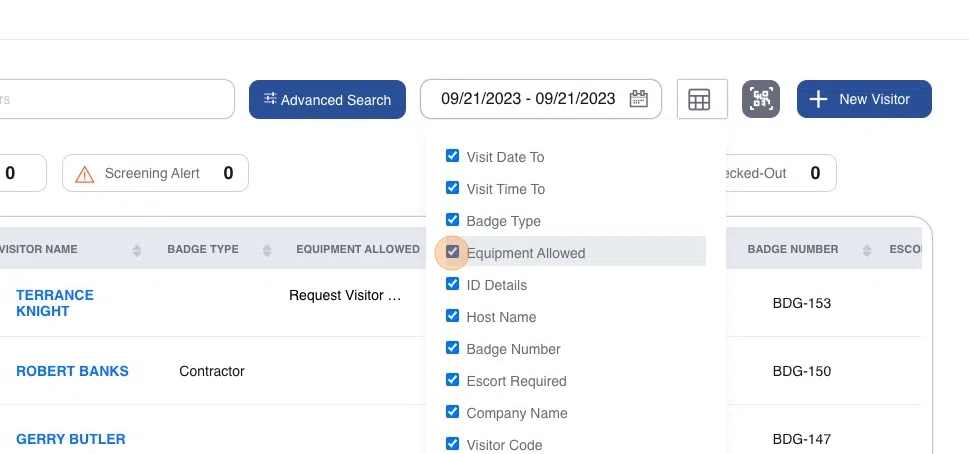Open the date range picker field
Image resolution: width=969 pixels, height=454 pixels.
[x=528, y=99]
